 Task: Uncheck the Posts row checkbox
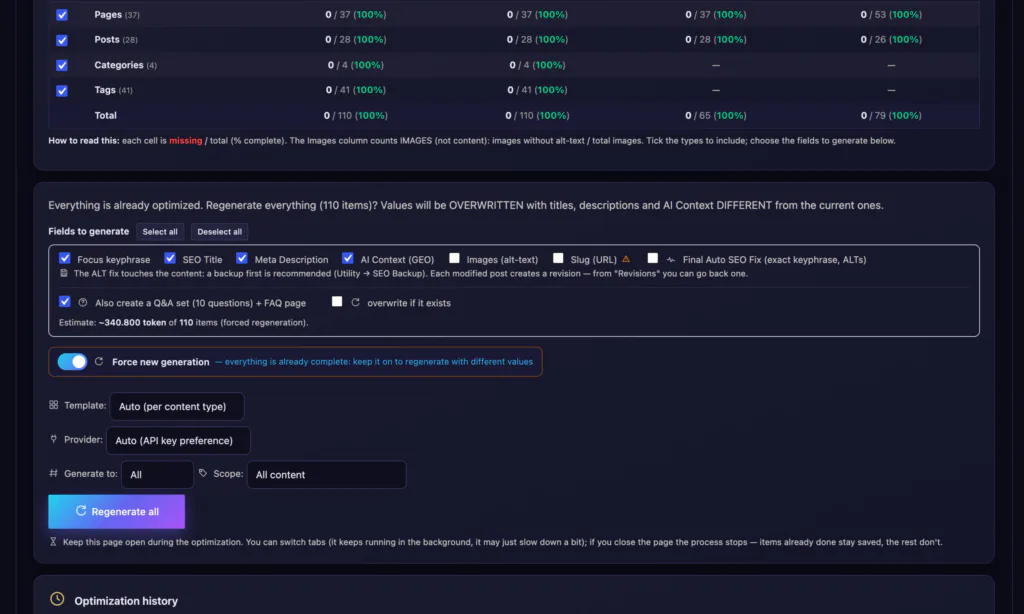click(62, 40)
